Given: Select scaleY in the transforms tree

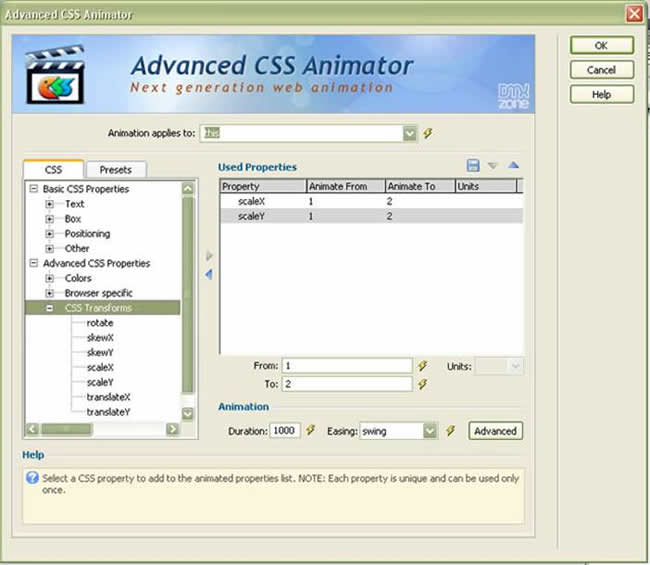Looking at the screenshot, I should click(x=100, y=382).
